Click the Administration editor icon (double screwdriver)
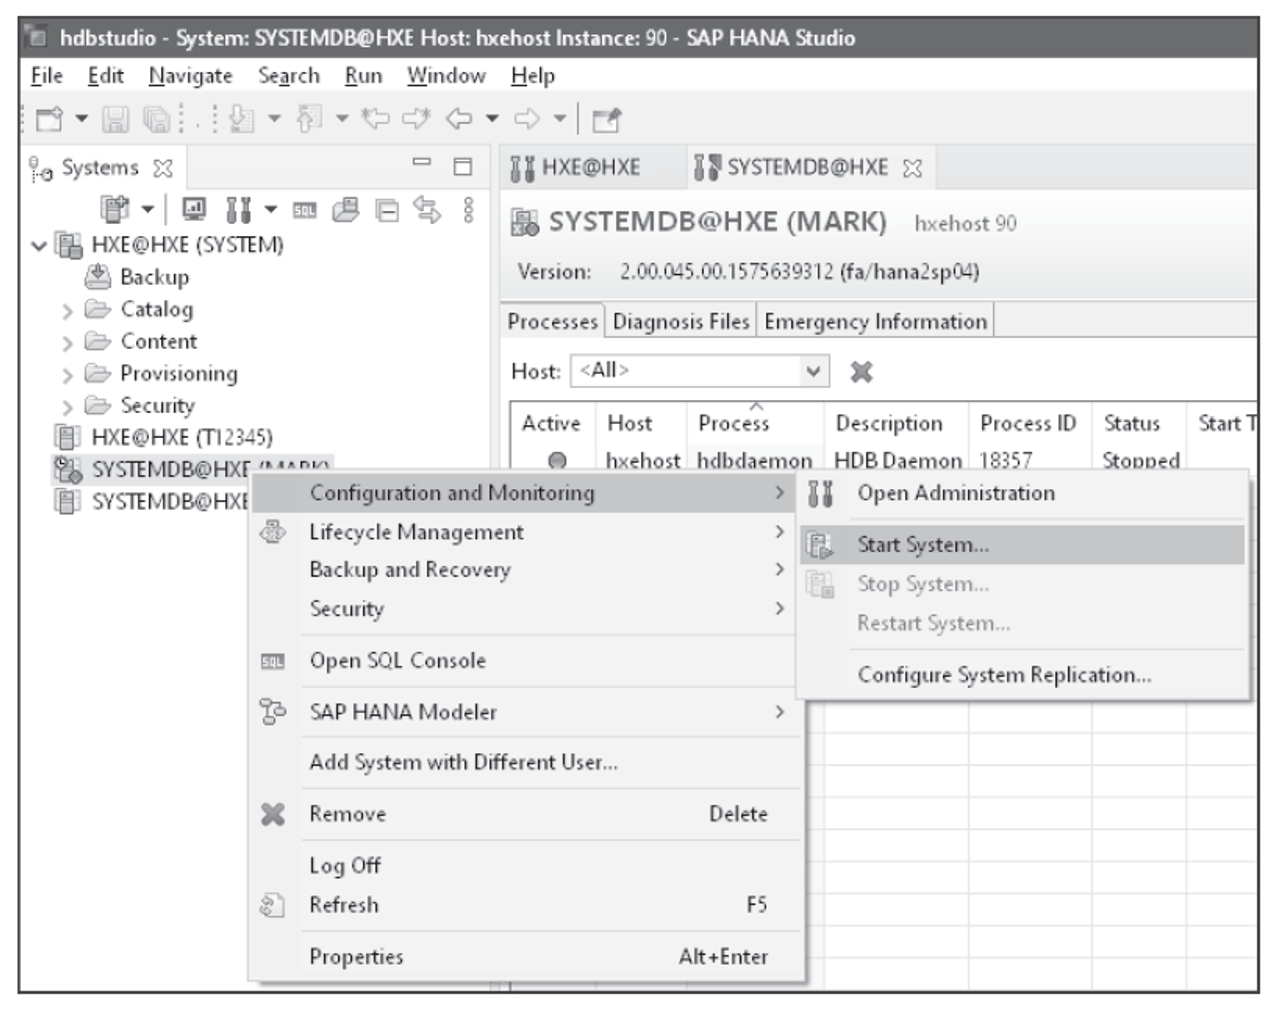 [238, 209]
